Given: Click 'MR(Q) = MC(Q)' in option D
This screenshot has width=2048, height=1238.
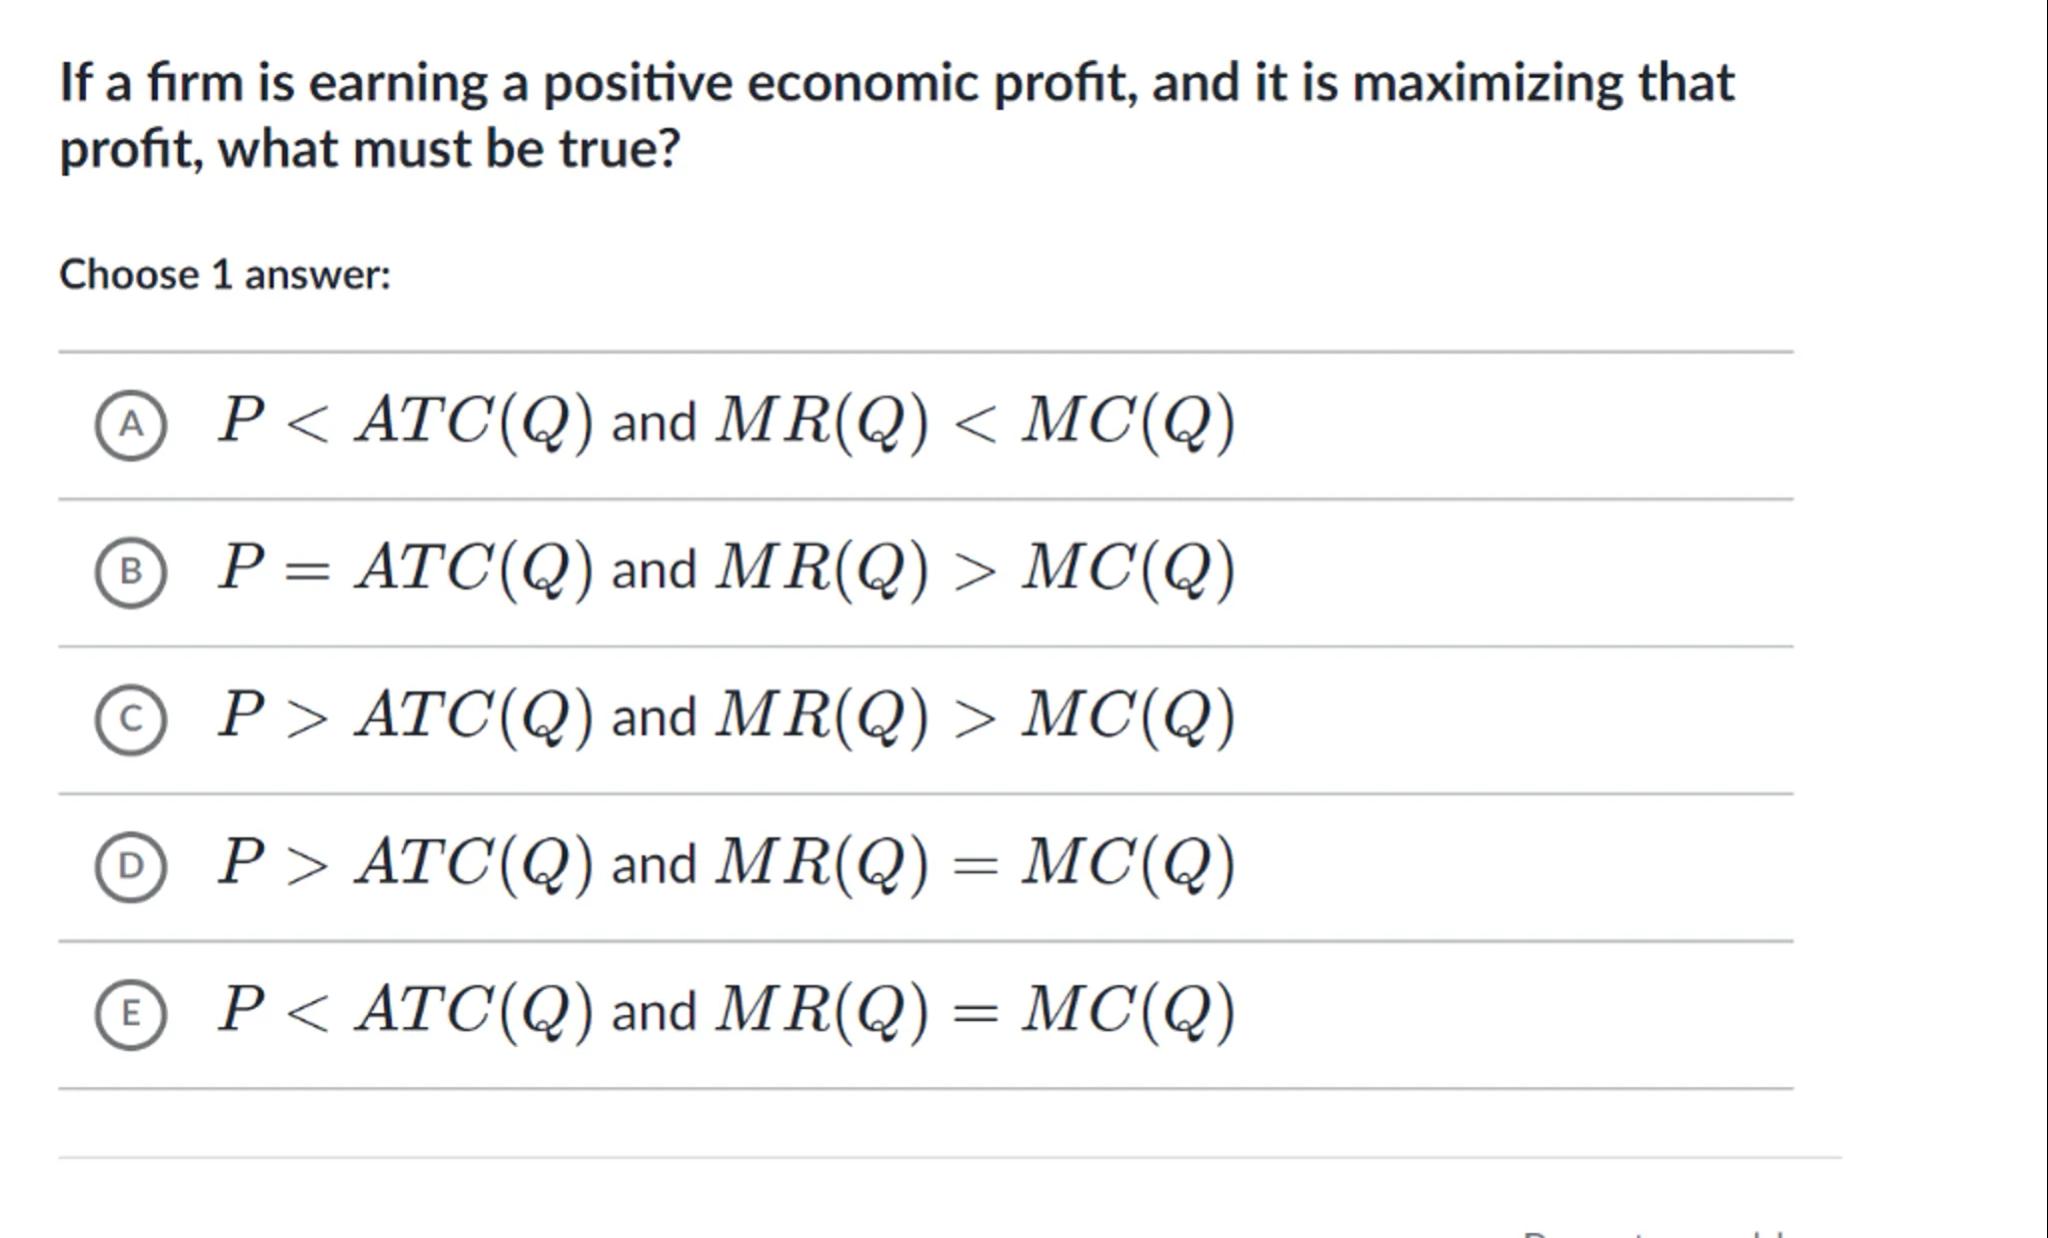Looking at the screenshot, I should pos(975,862).
